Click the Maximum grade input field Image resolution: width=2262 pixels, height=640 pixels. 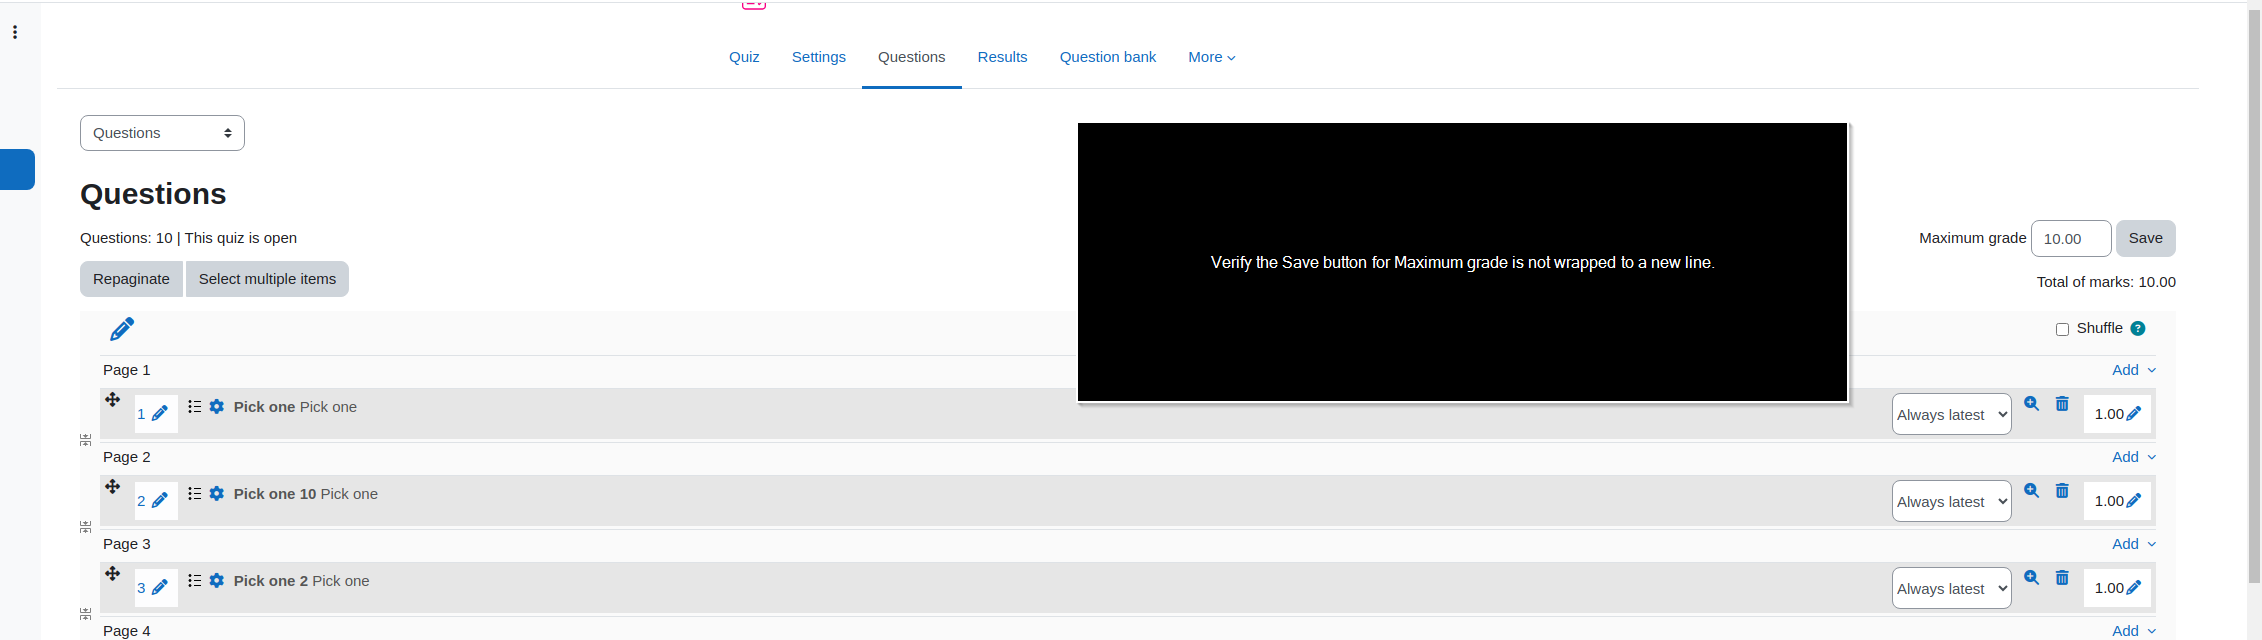(x=2071, y=238)
